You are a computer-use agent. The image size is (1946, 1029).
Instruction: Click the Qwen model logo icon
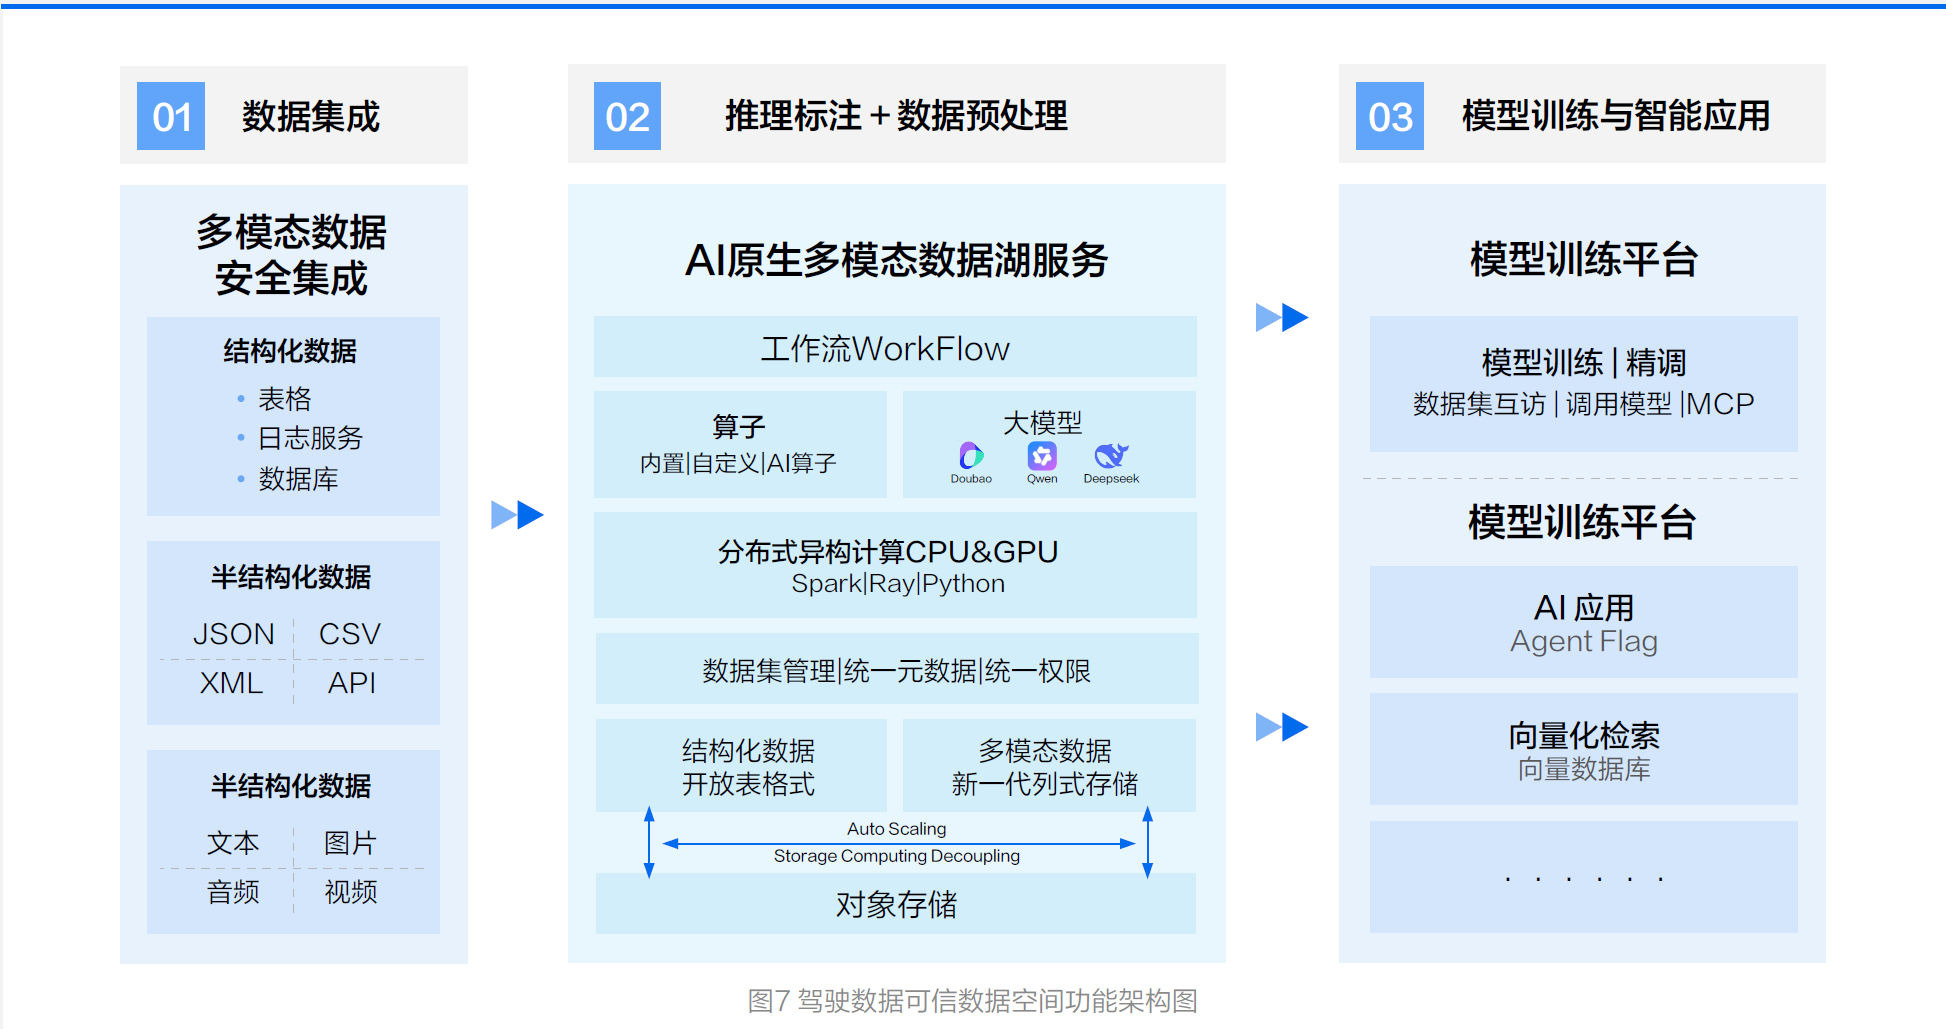tap(1042, 456)
